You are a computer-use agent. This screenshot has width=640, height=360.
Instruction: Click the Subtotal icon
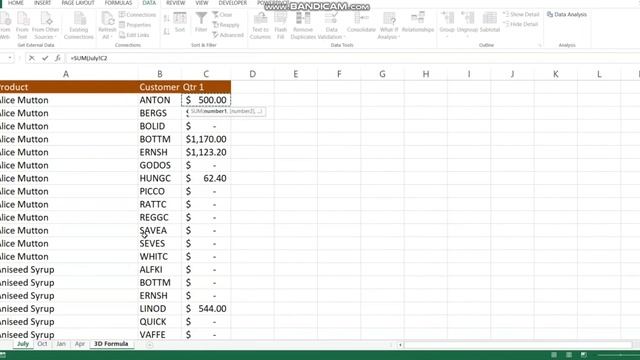(x=490, y=22)
